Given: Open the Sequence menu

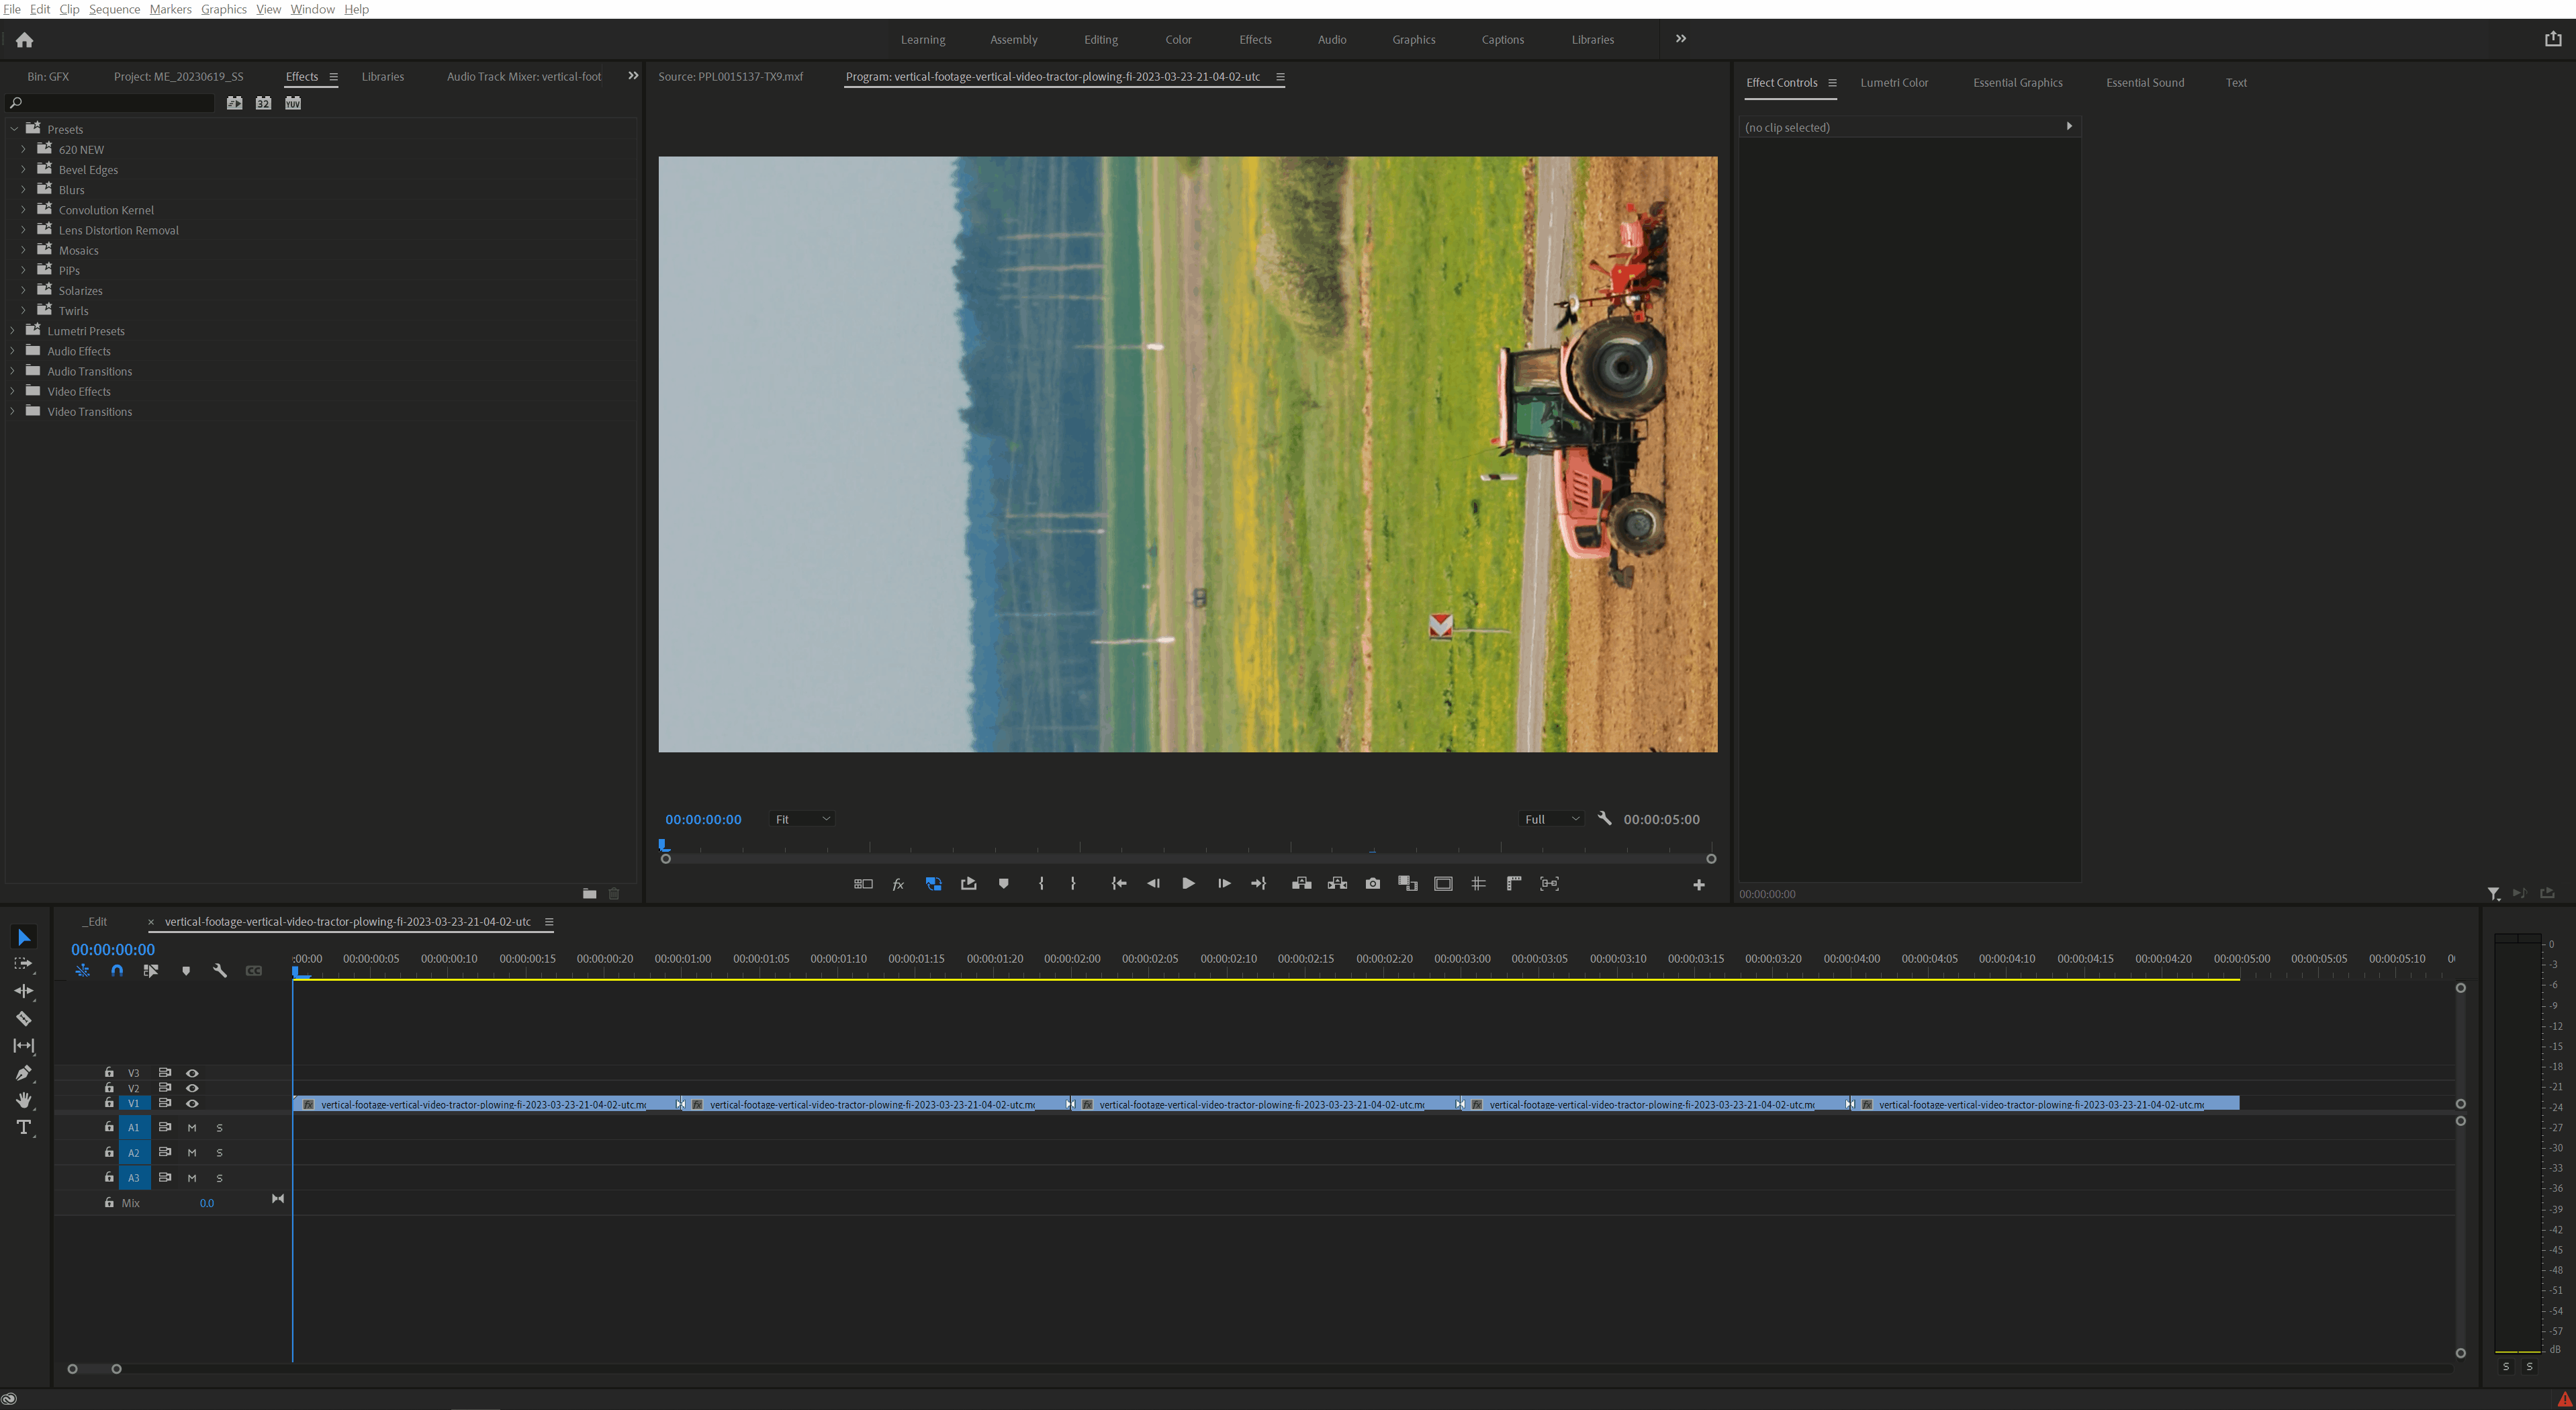Looking at the screenshot, I should (x=114, y=9).
